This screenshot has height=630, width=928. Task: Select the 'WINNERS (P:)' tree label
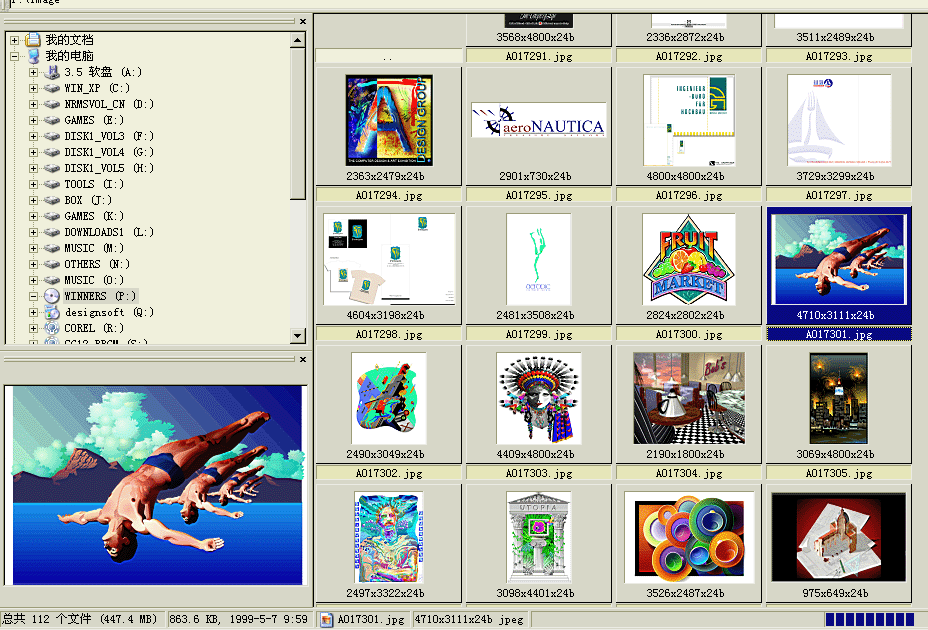[x=100, y=296]
